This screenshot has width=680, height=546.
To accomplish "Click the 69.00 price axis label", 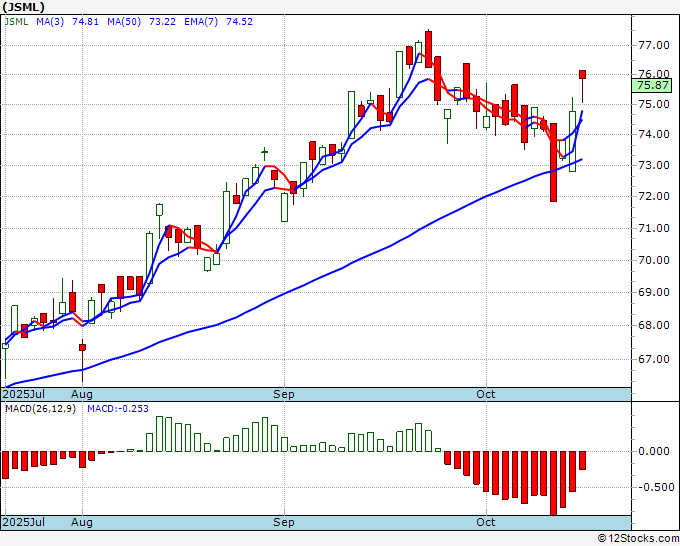I will point(654,293).
